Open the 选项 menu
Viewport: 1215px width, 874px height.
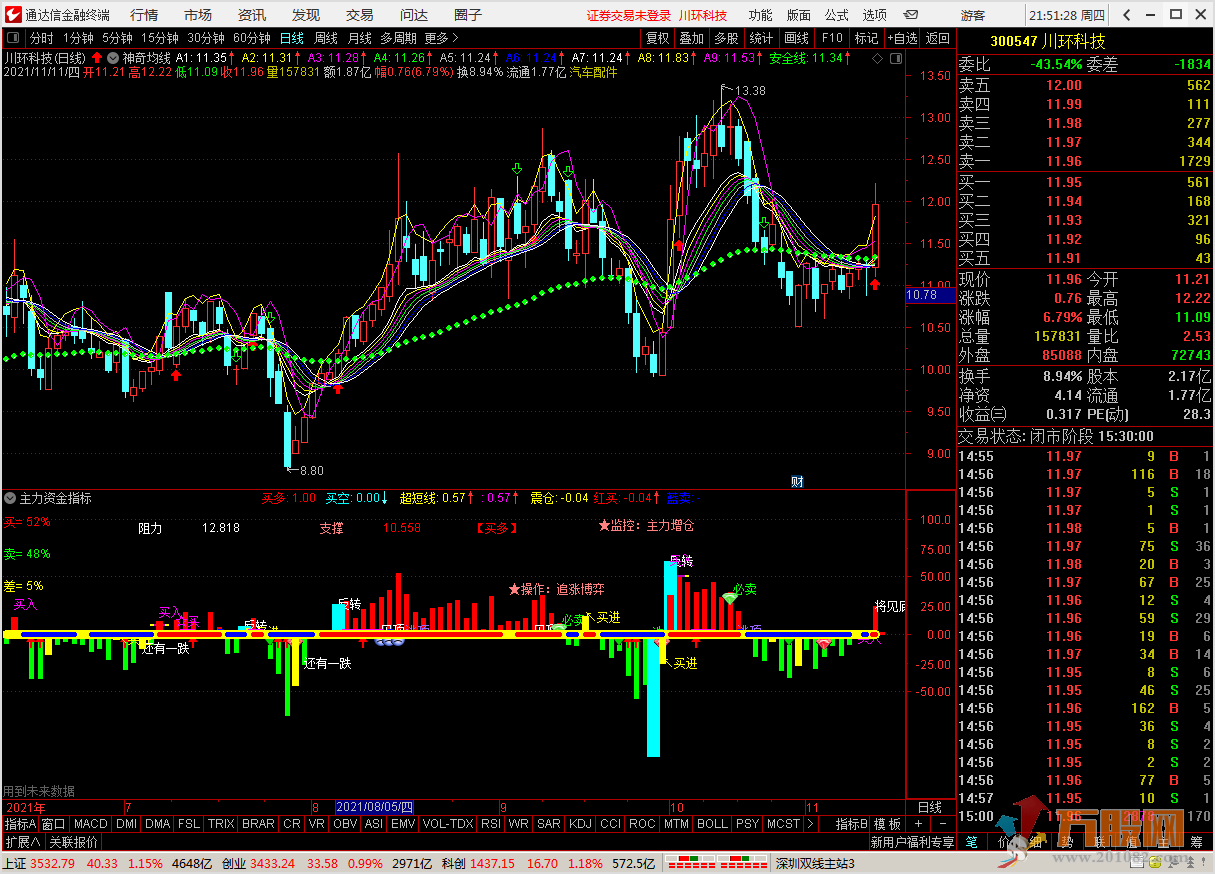click(875, 15)
